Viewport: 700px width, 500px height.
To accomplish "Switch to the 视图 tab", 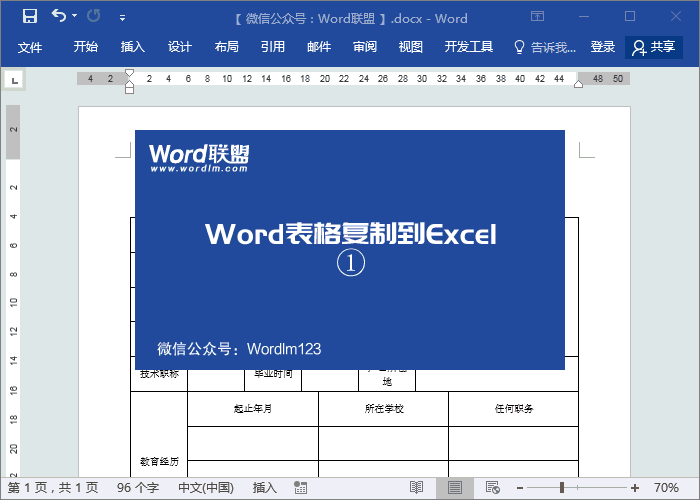I will click(x=411, y=47).
